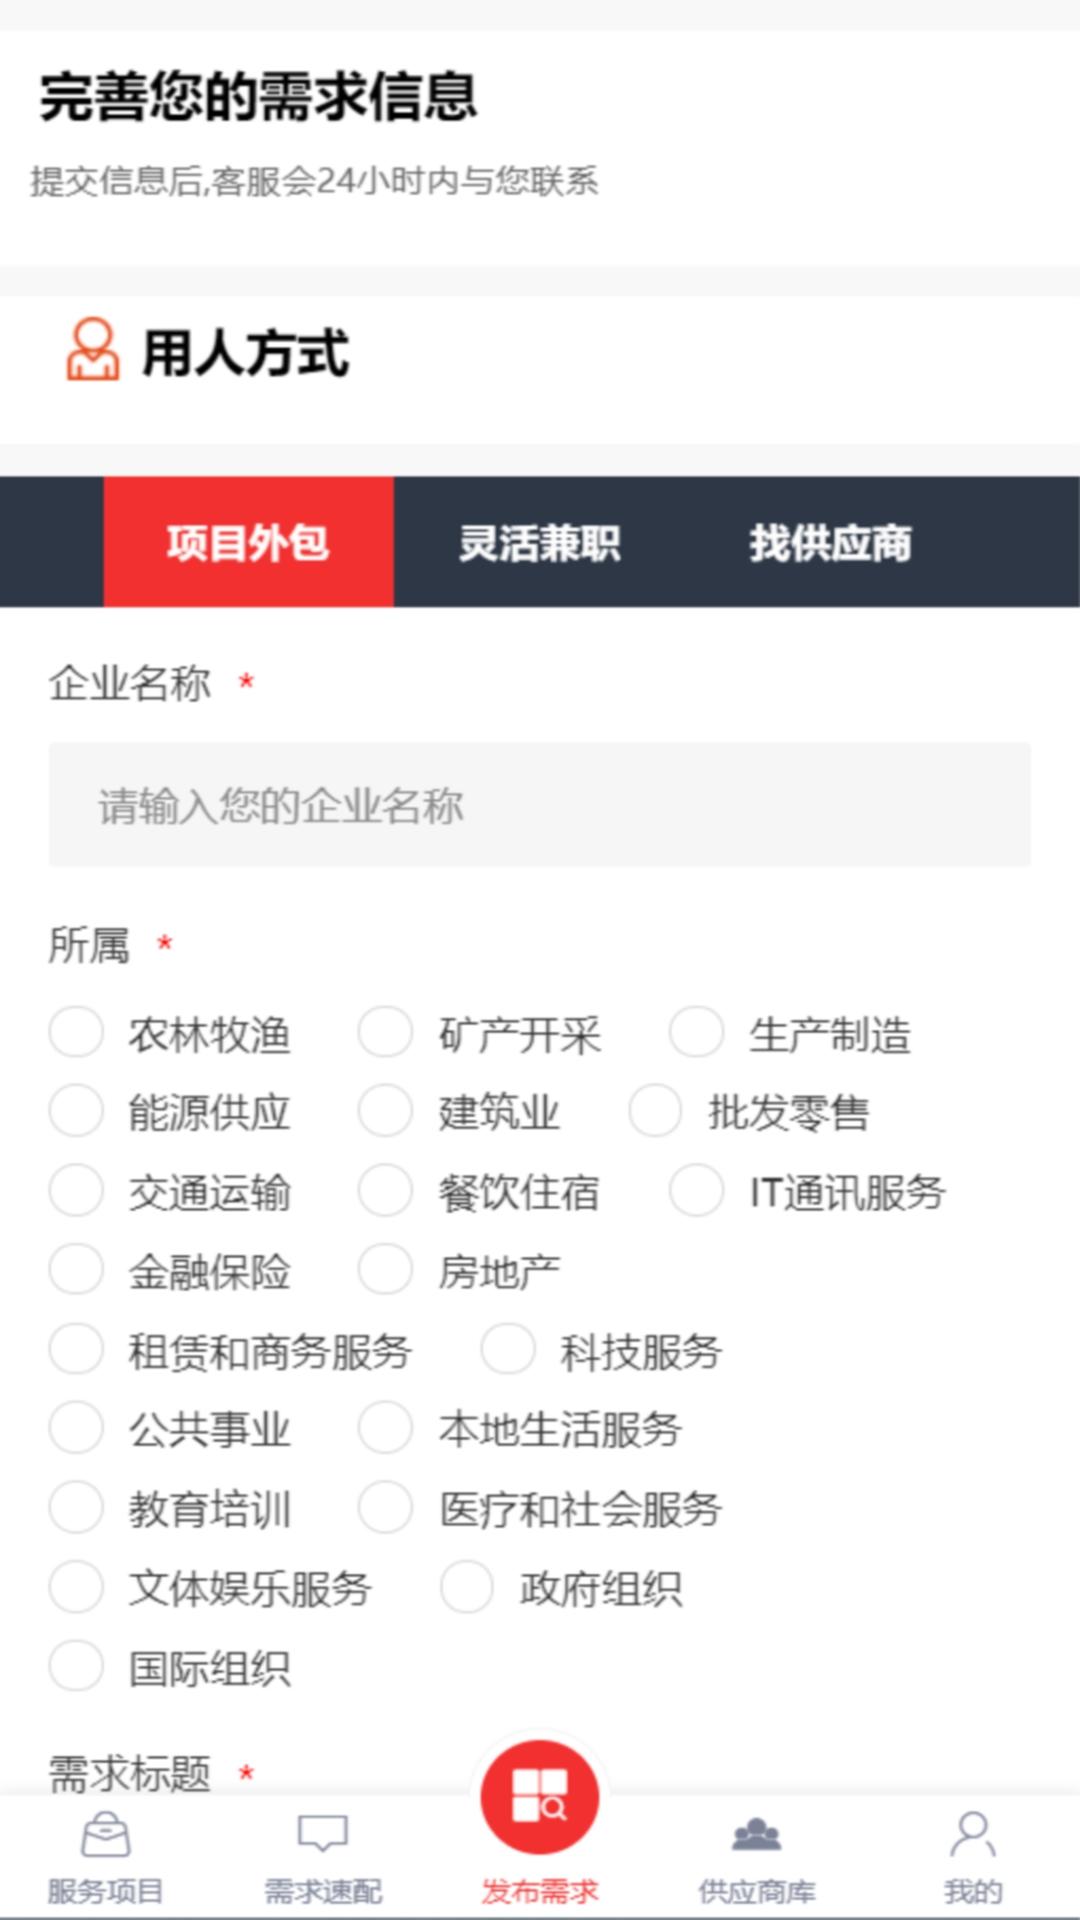Tap the 供应商库 people icon
Viewport: 1080px width, 1920px height.
(757, 1835)
